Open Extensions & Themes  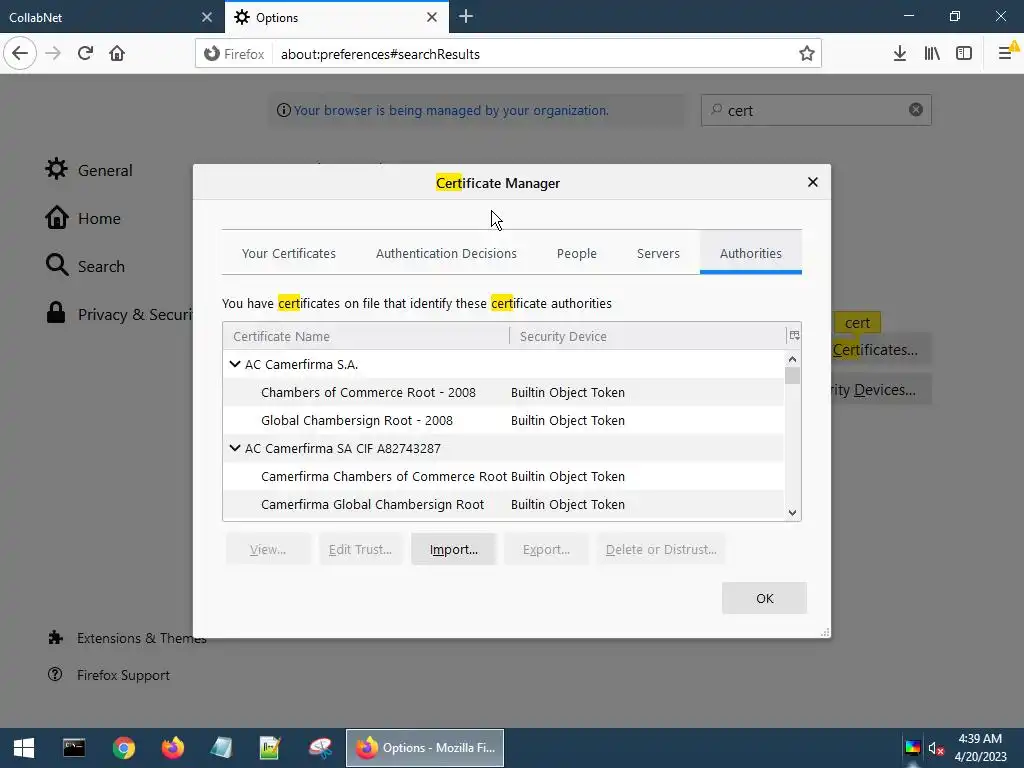[127, 638]
